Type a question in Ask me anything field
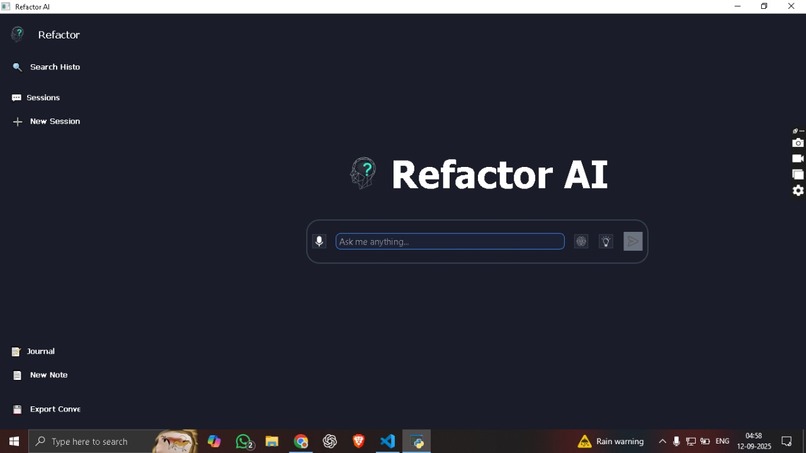 pyautogui.click(x=450, y=242)
